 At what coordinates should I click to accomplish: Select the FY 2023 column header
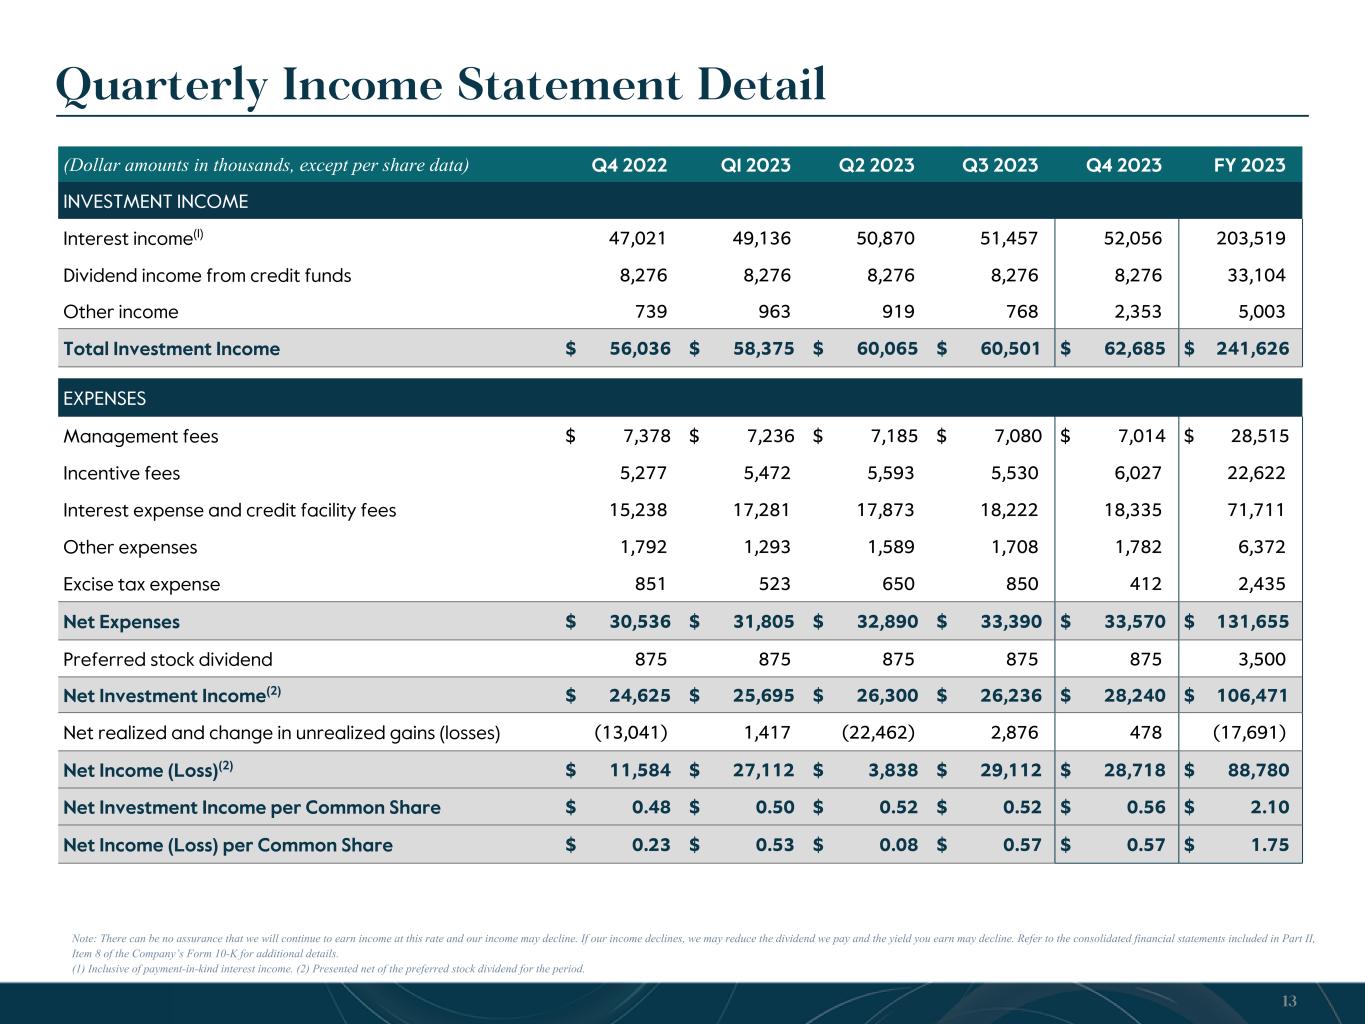pos(1249,165)
